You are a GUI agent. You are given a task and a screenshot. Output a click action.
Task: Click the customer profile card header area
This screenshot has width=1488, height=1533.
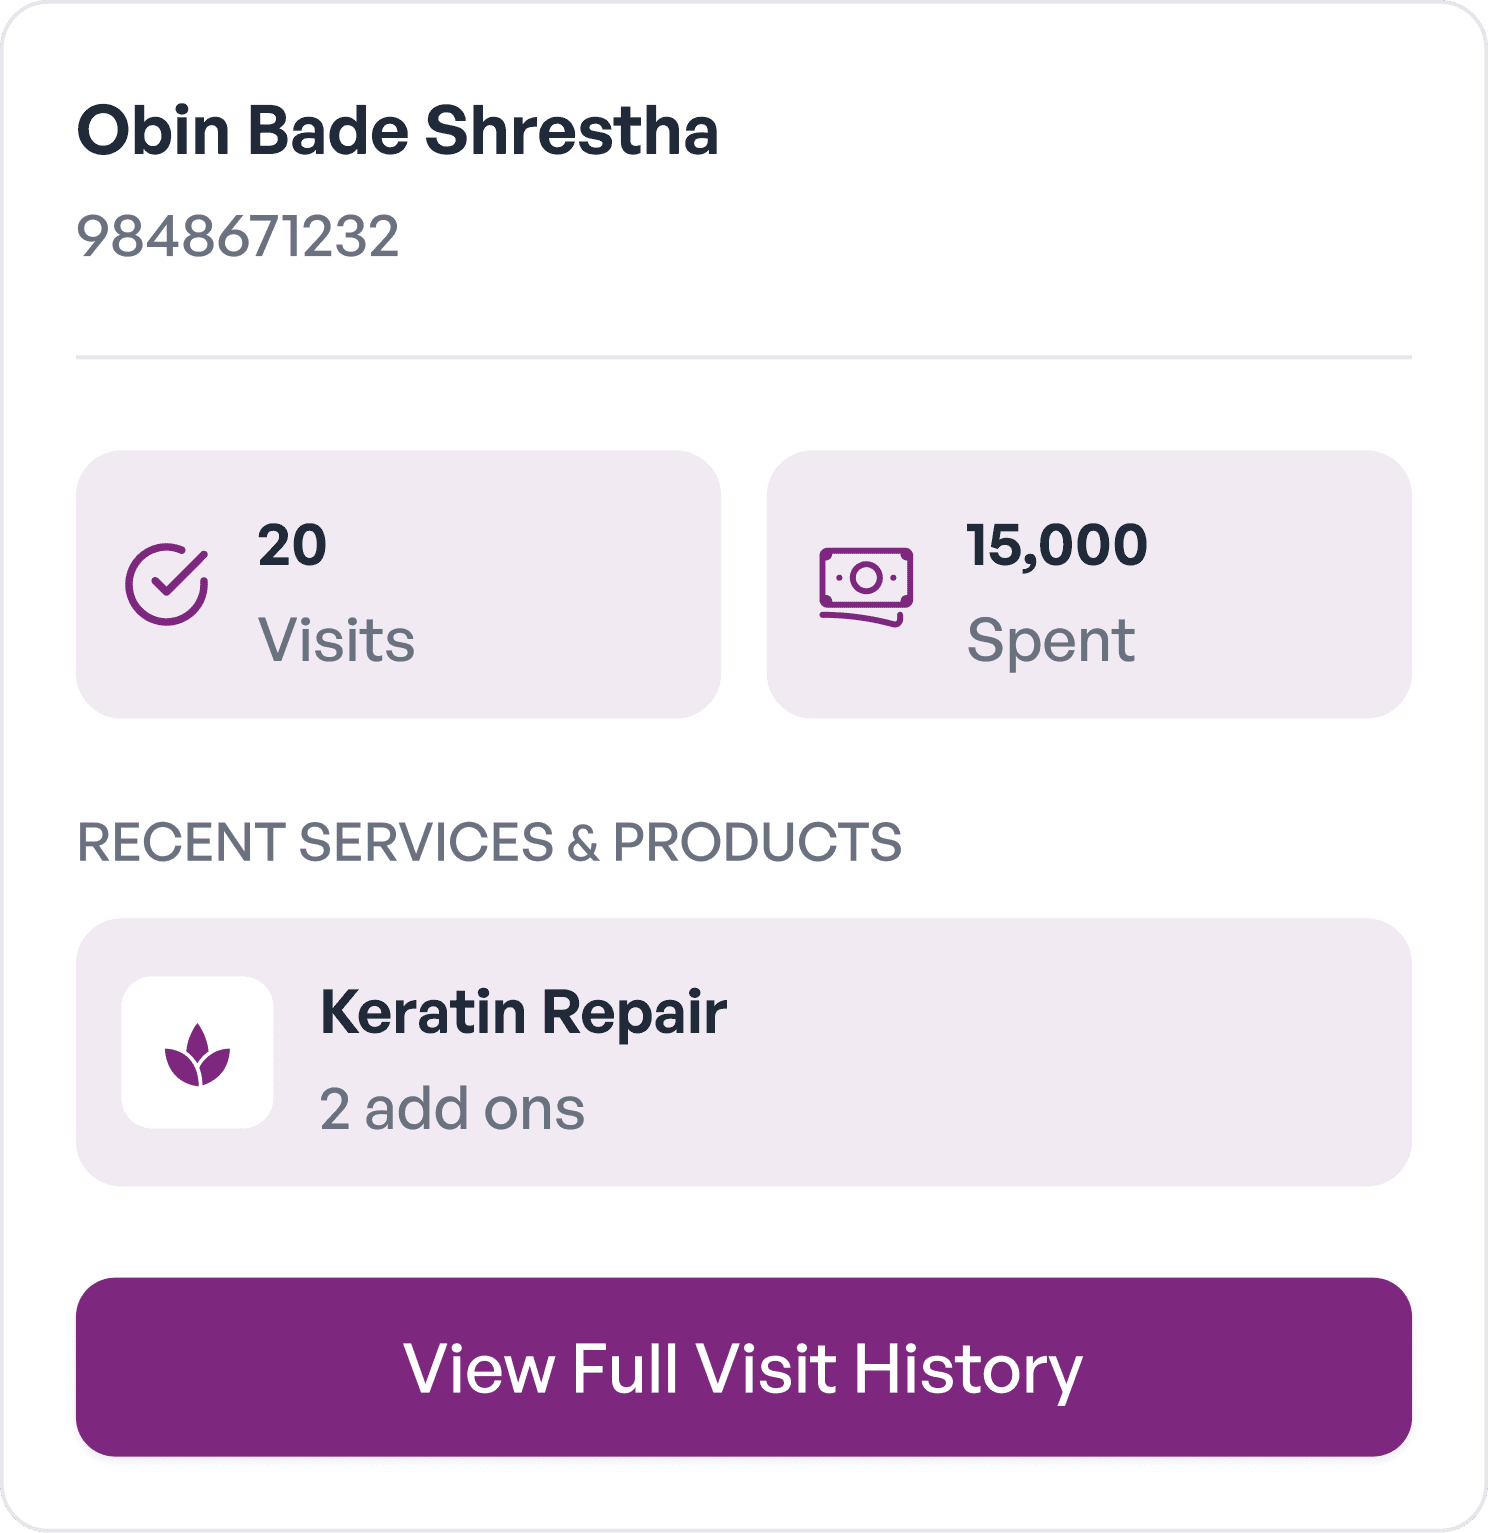[x=744, y=180]
